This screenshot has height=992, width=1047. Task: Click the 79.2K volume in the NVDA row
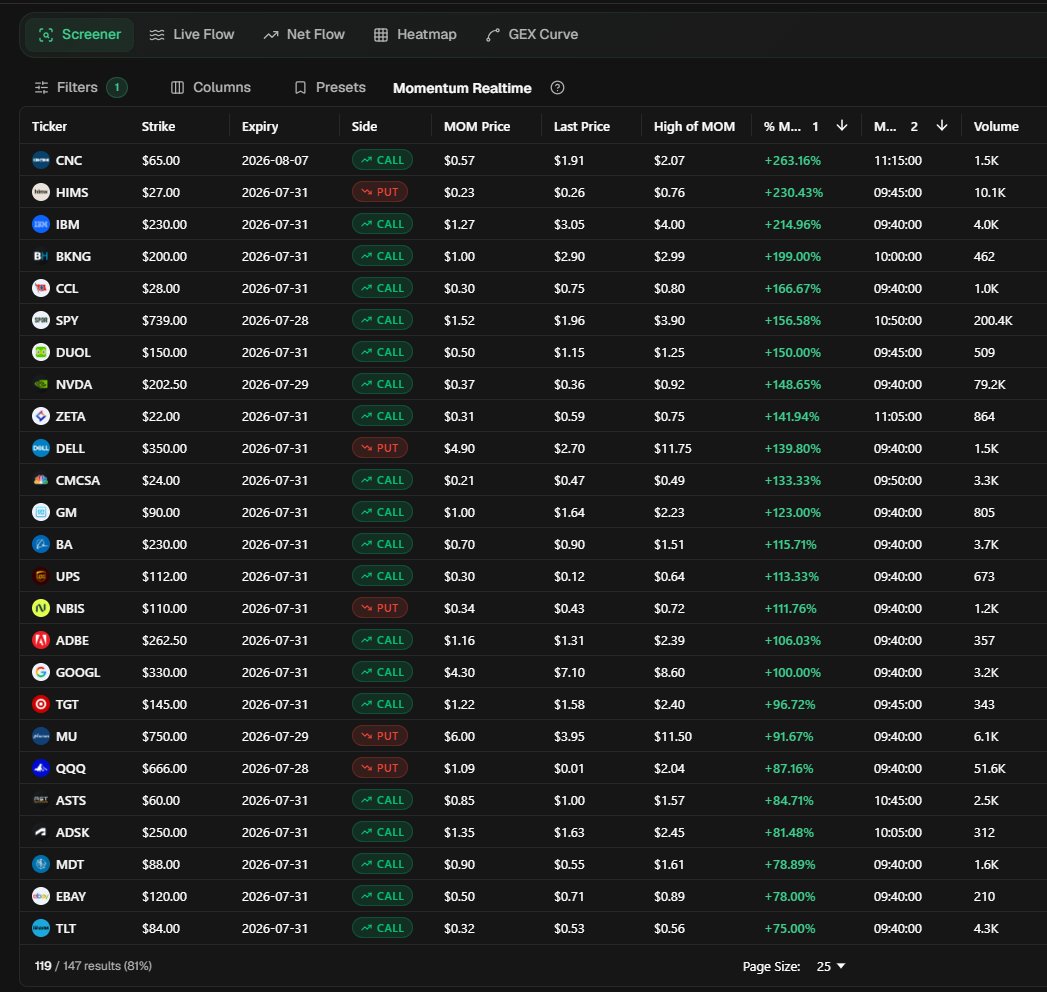tap(990, 385)
